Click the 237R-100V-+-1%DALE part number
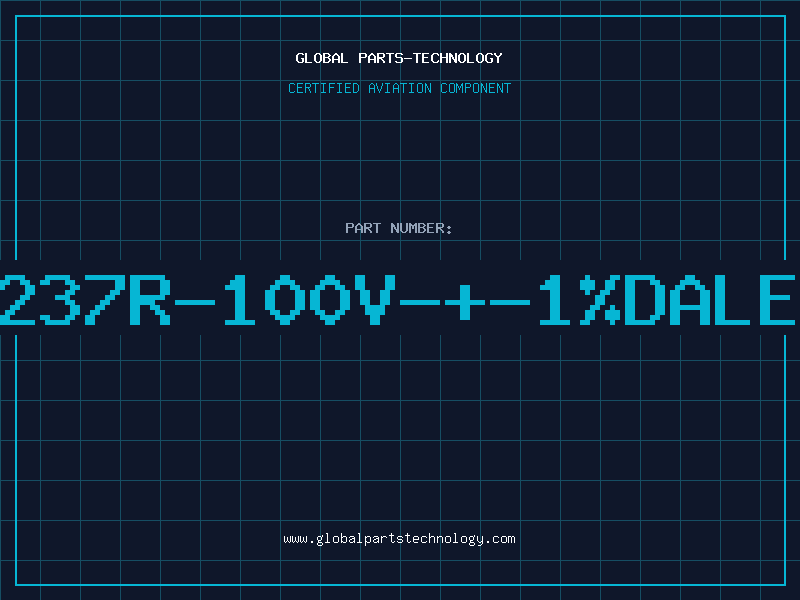 coord(397,300)
